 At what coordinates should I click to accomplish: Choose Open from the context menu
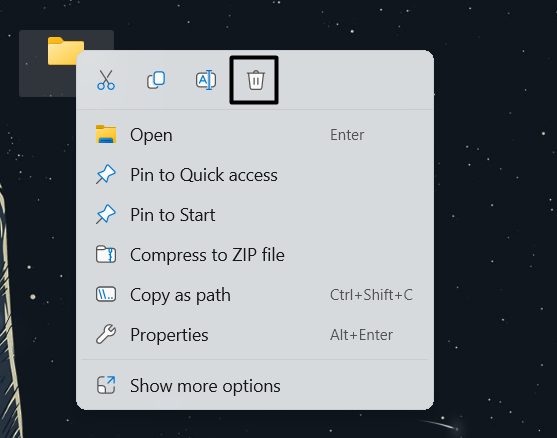(255, 135)
